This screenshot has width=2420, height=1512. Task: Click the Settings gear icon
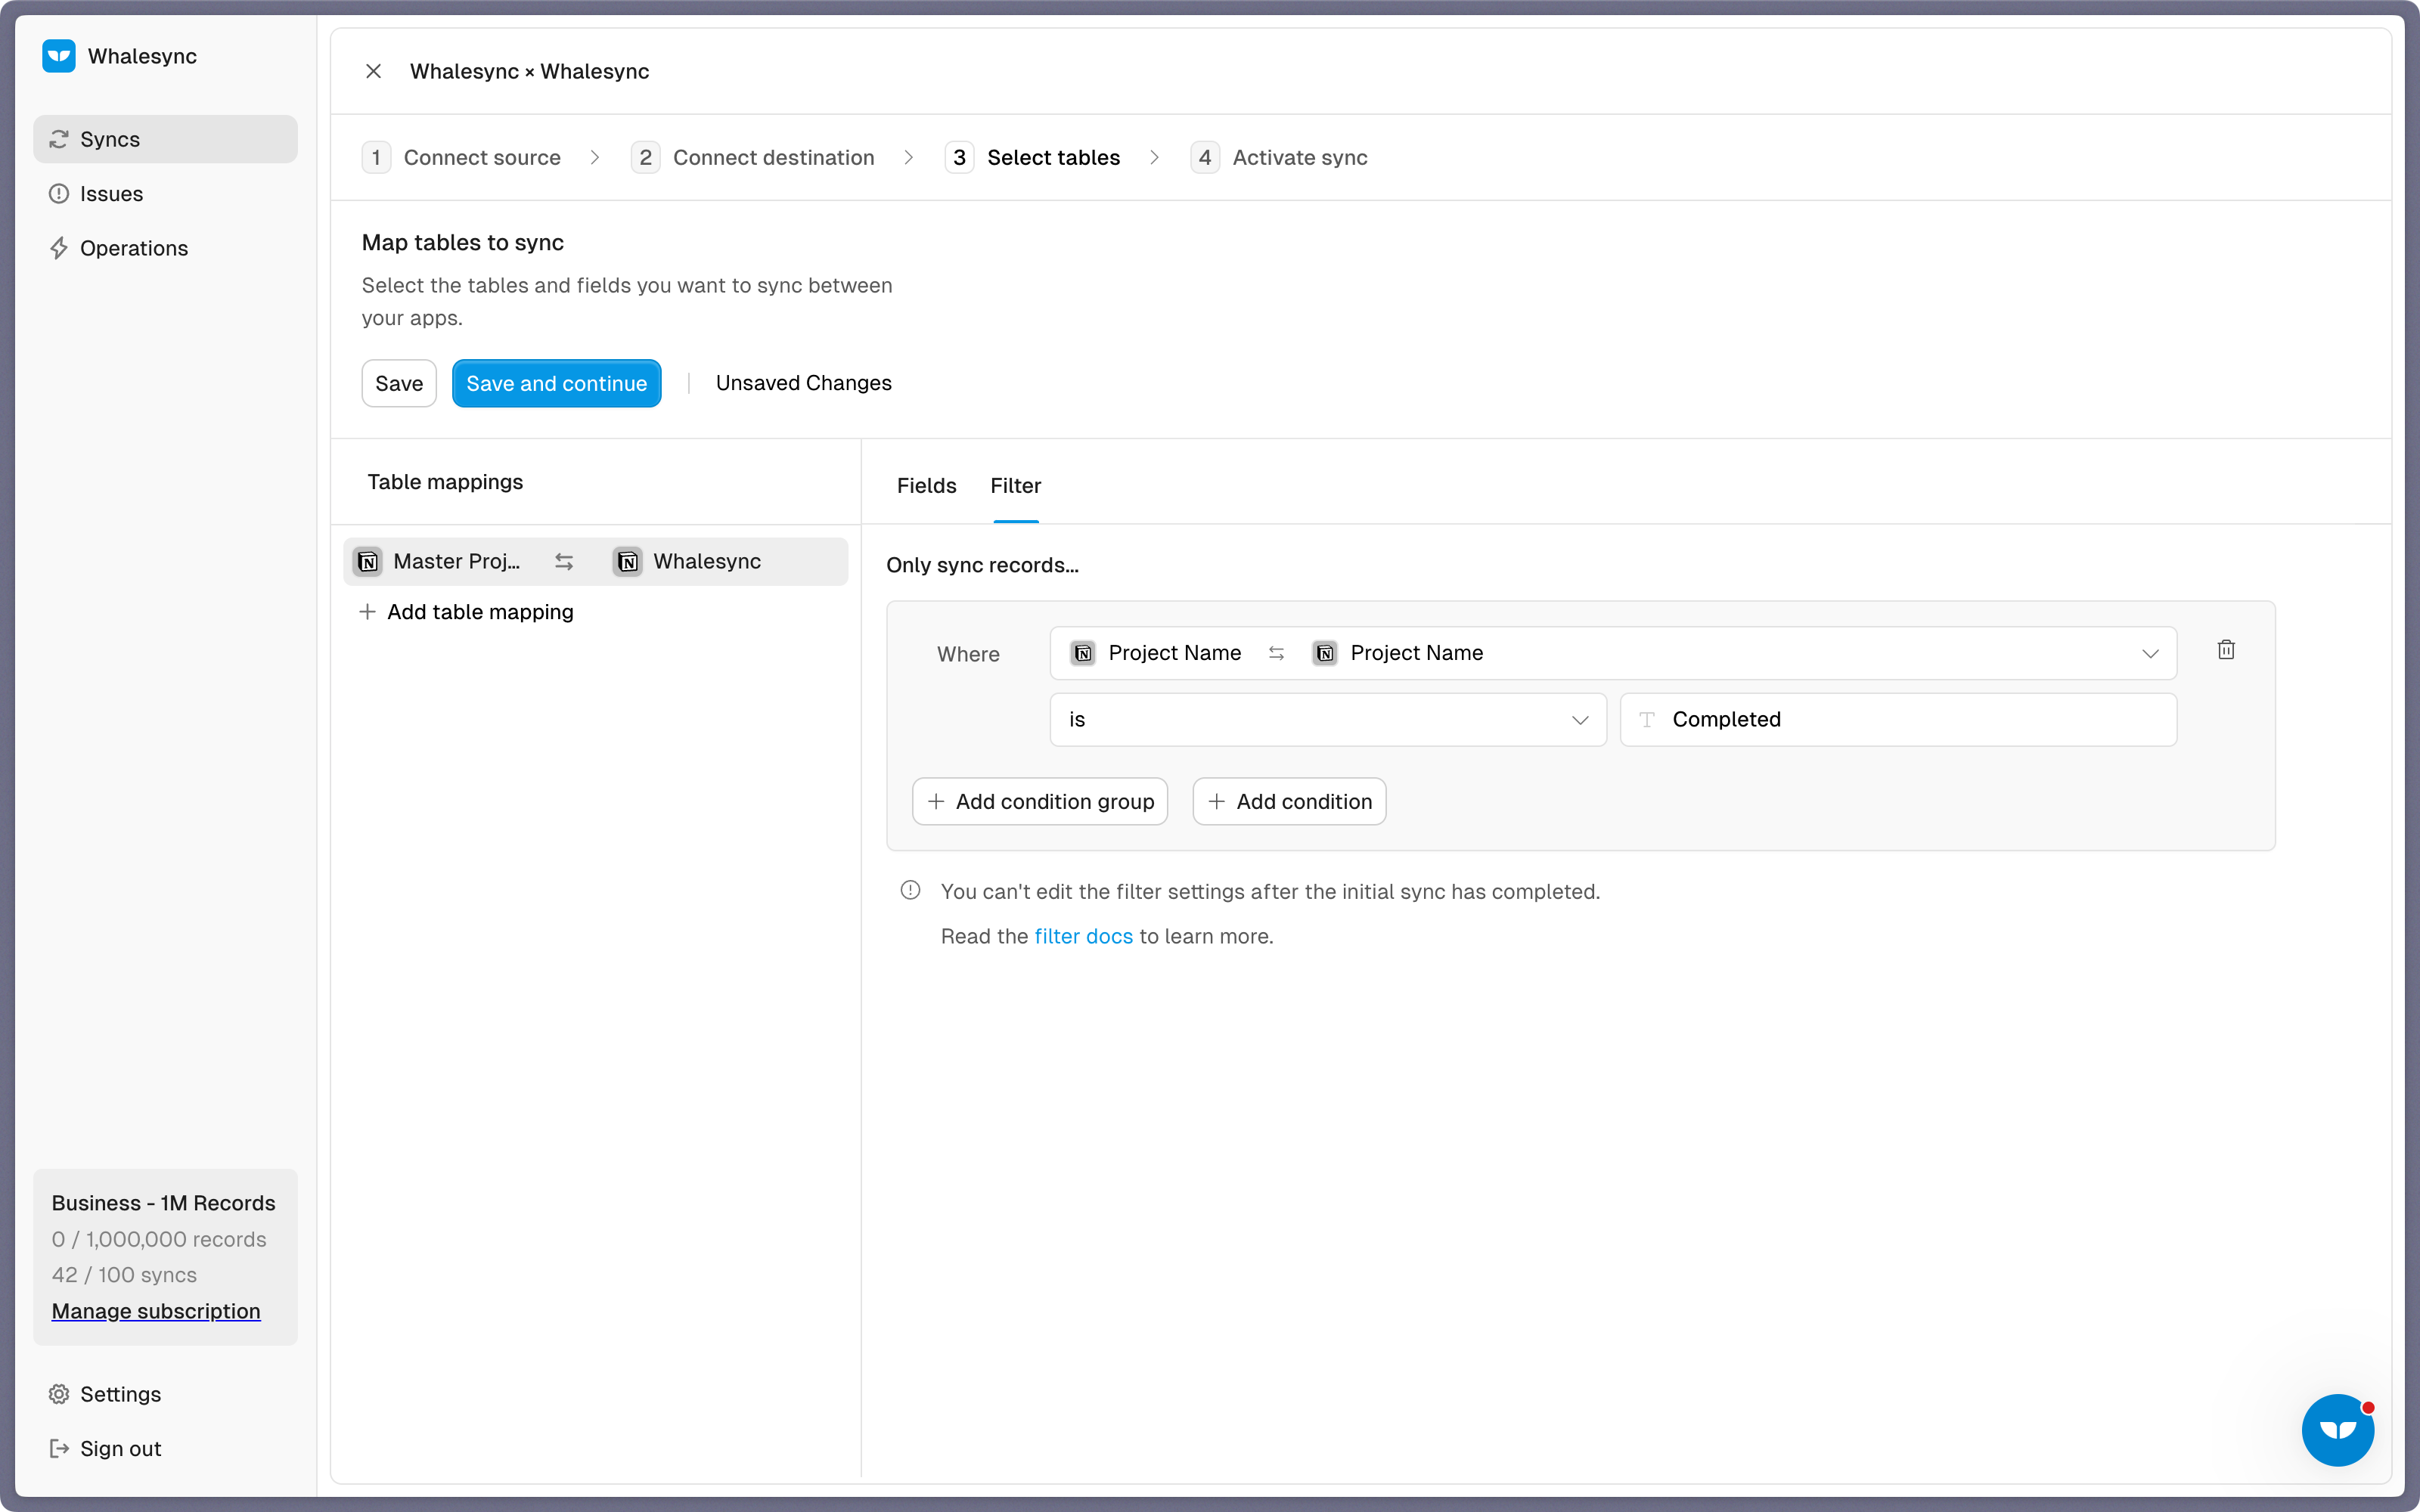59,1394
